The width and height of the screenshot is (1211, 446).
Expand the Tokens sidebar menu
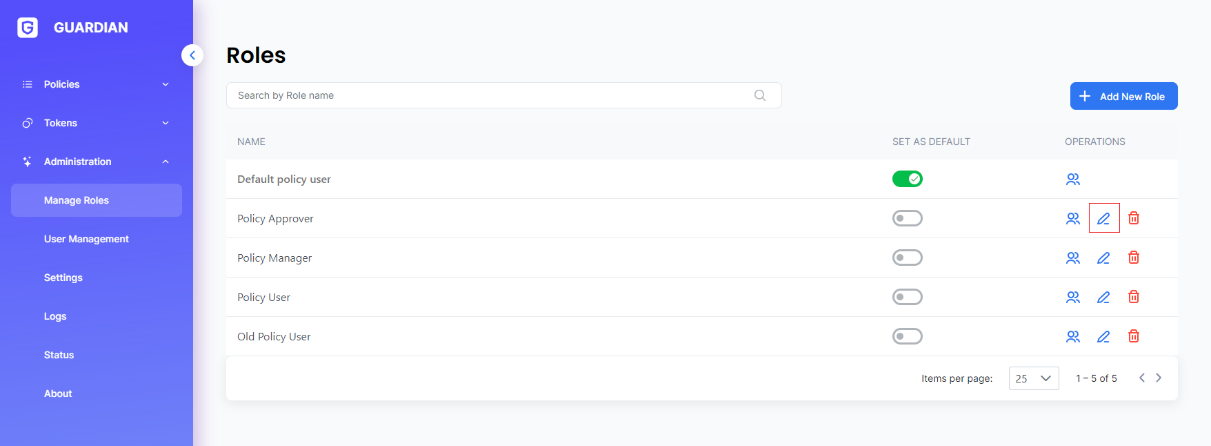coord(96,123)
